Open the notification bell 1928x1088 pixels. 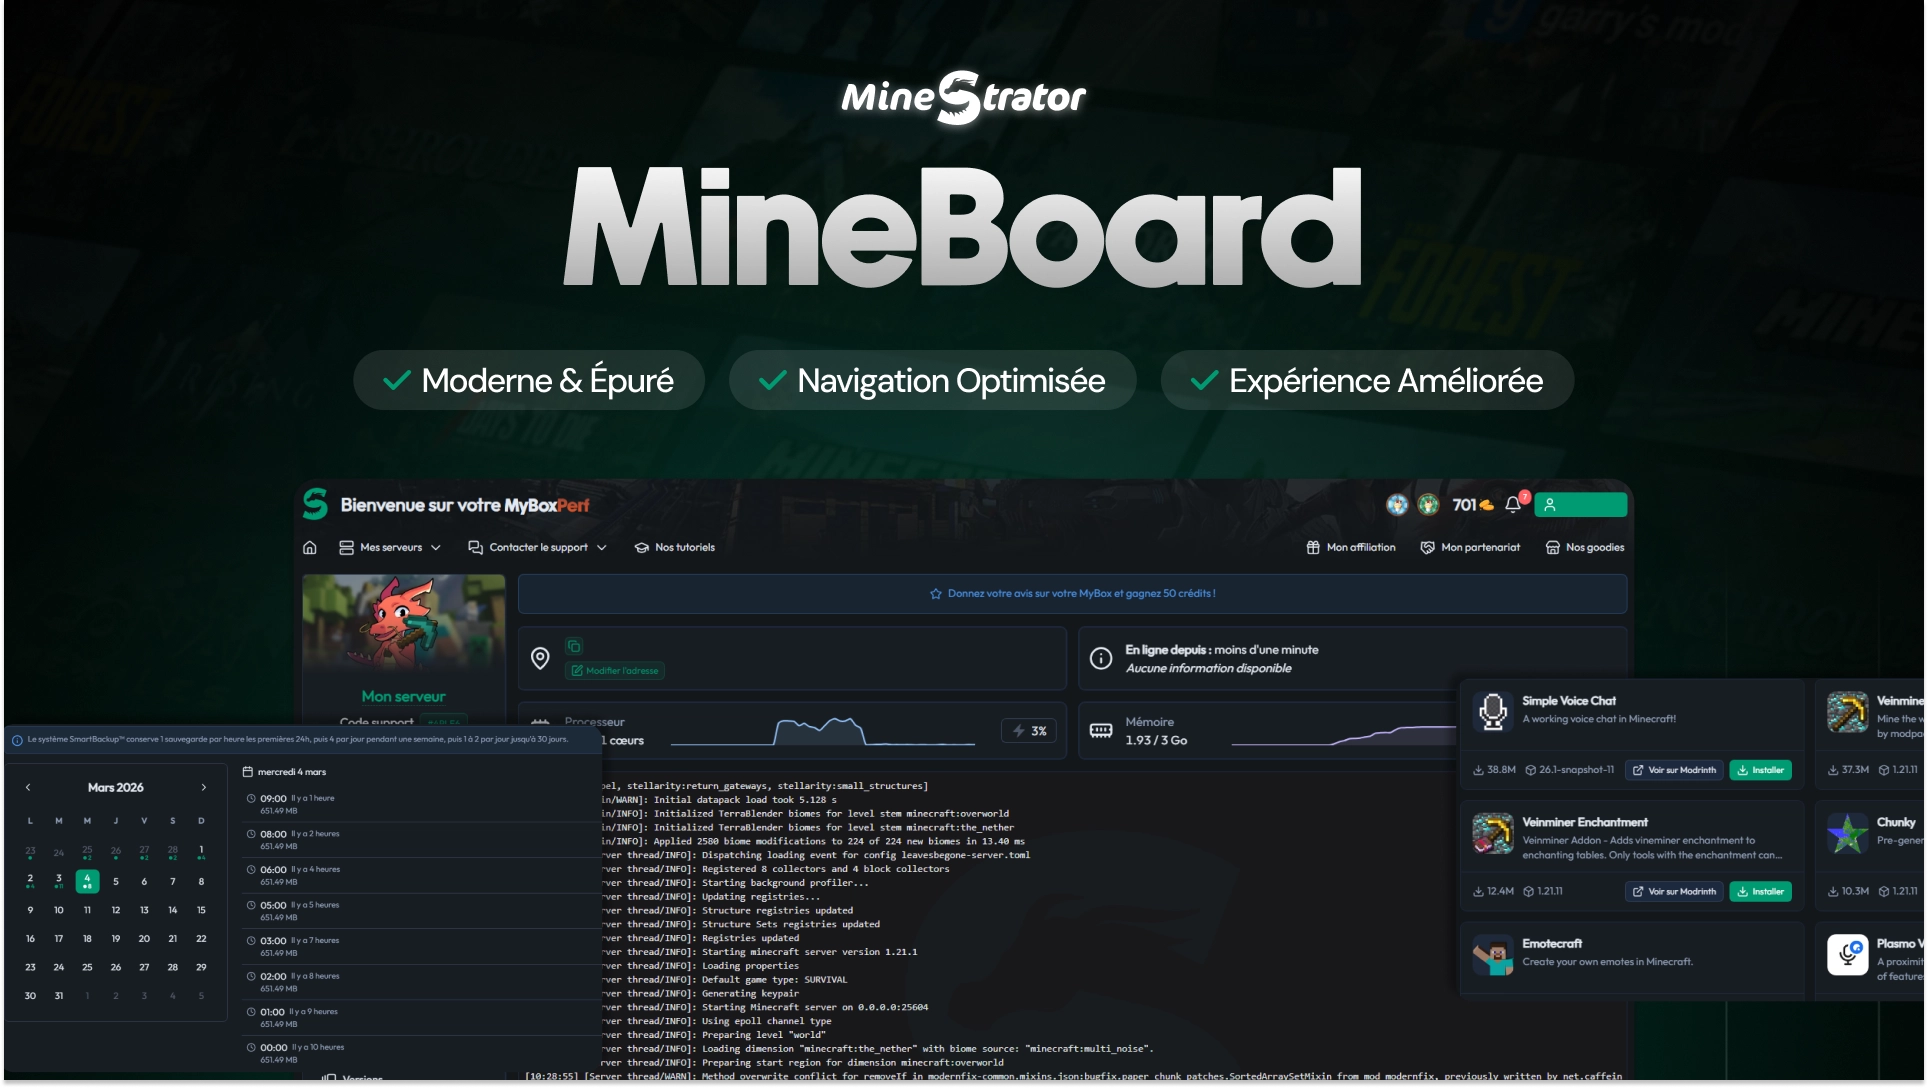click(x=1513, y=505)
